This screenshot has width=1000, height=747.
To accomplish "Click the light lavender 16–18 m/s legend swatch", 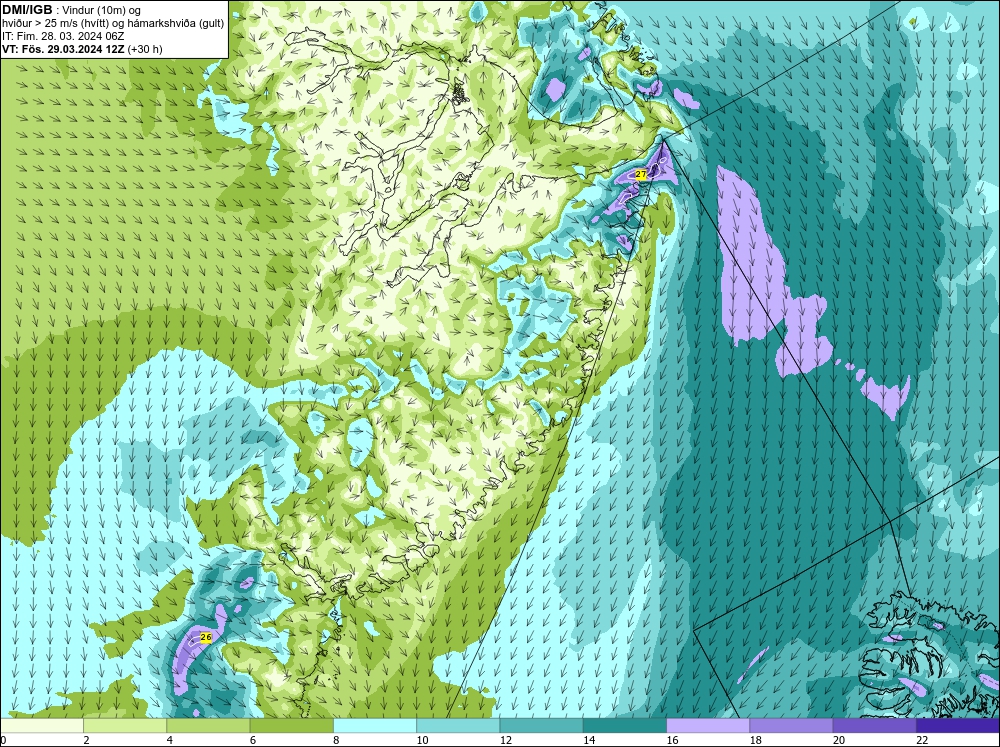I will (x=708, y=725).
